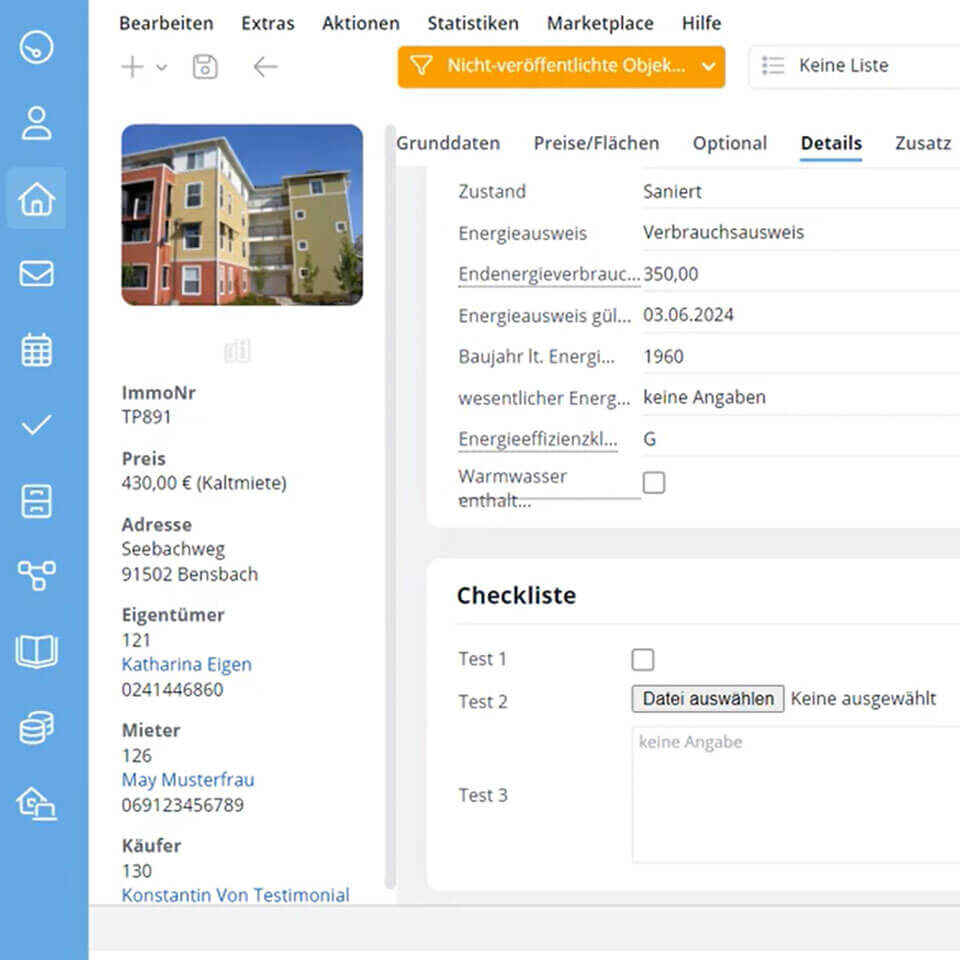Click the network/relations icon in the sidebar
Viewport: 960px width, 960px height.
36,575
